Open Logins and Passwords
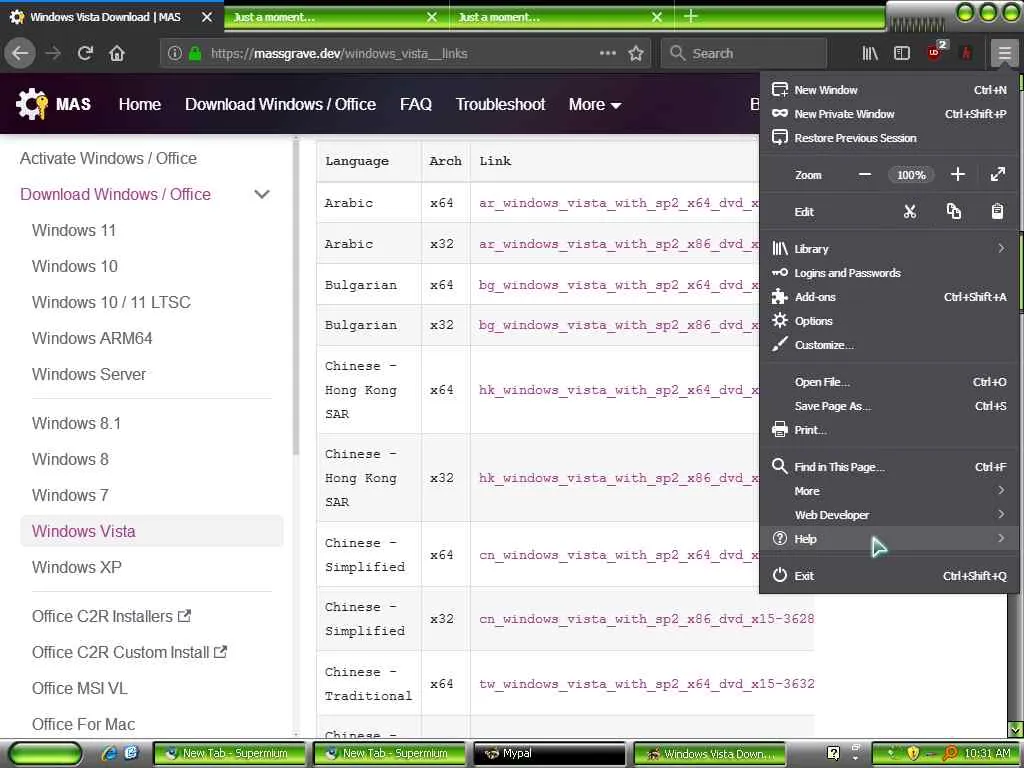Image resolution: width=1024 pixels, height=768 pixels. click(889, 273)
